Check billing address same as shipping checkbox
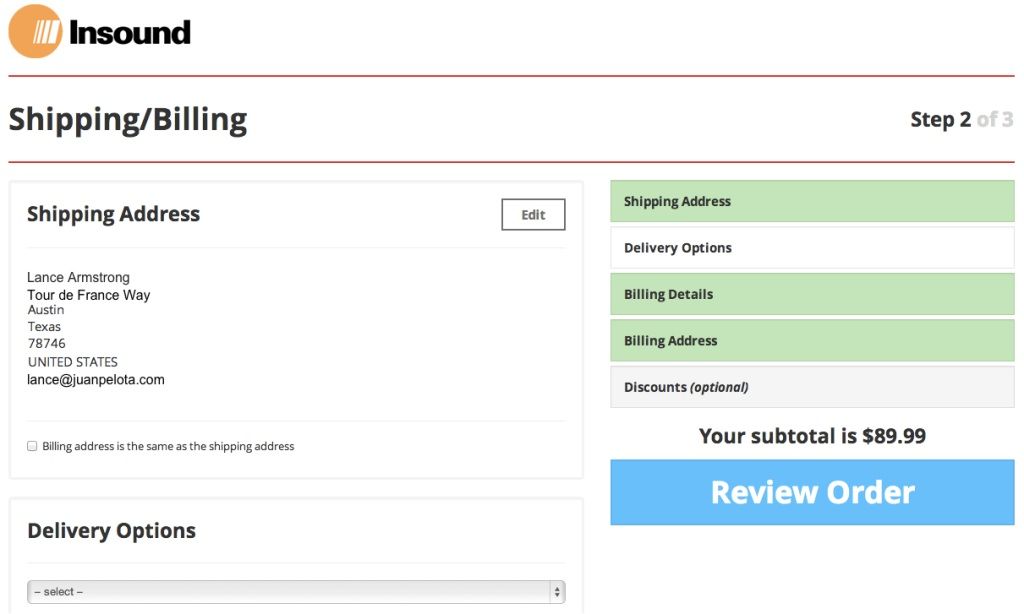The image size is (1024, 614). [32, 446]
